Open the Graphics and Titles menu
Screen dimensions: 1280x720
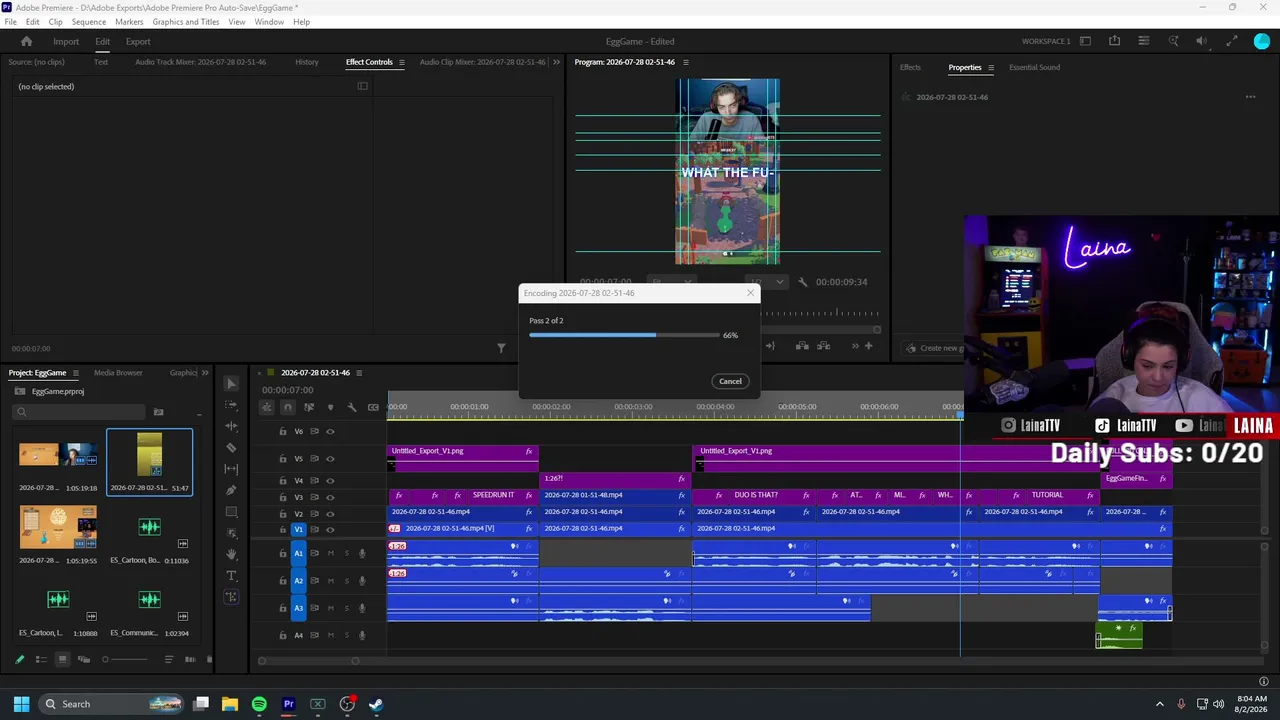click(x=186, y=22)
